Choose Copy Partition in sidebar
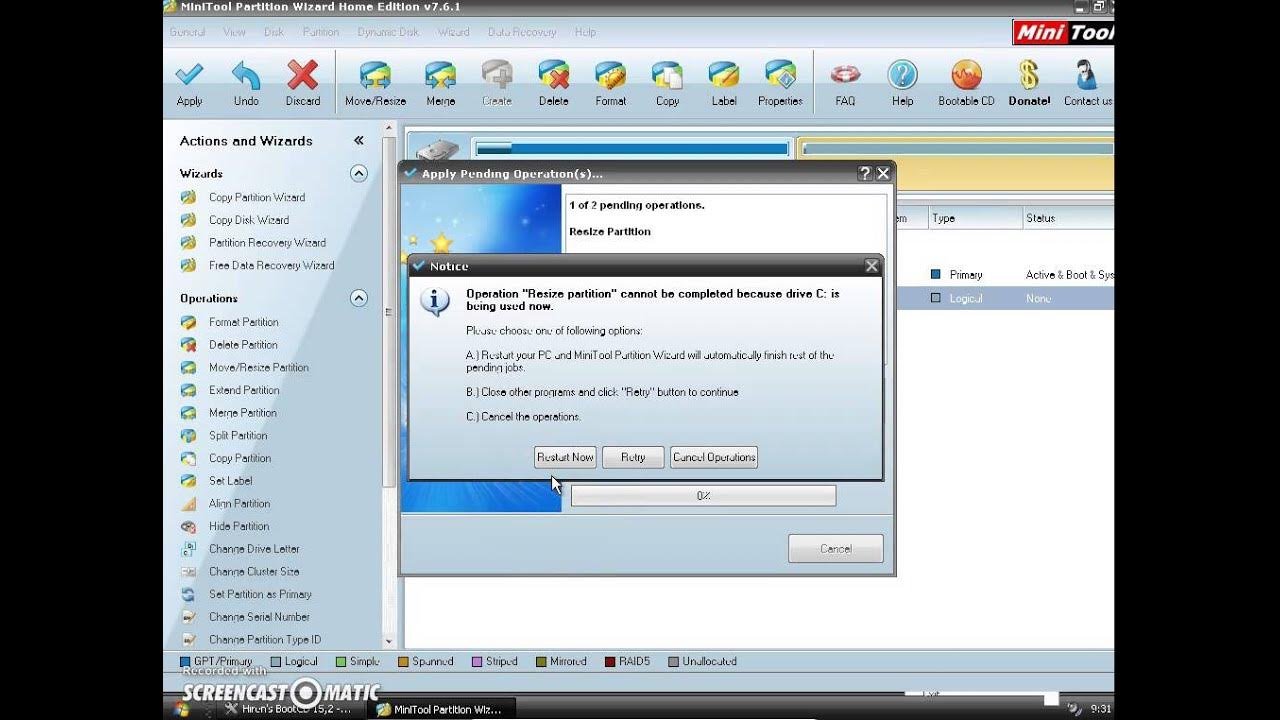This screenshot has width=1280, height=720. 240,458
